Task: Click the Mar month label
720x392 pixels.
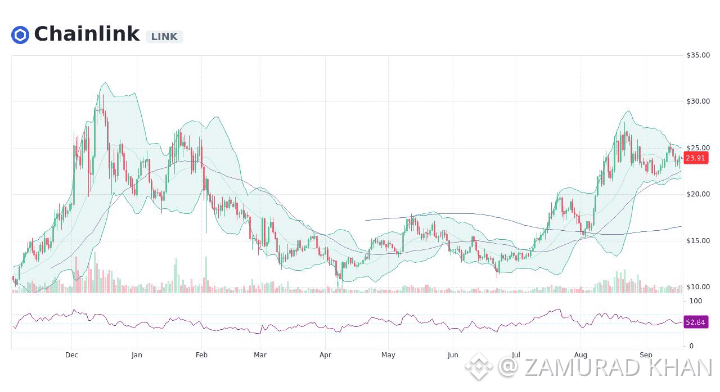Action: pos(260,355)
